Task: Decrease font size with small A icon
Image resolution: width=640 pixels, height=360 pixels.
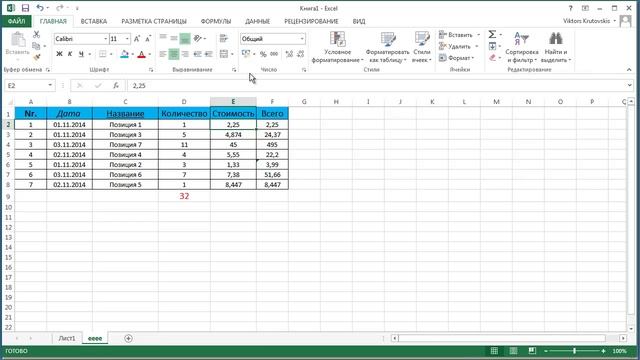Action: [148, 39]
